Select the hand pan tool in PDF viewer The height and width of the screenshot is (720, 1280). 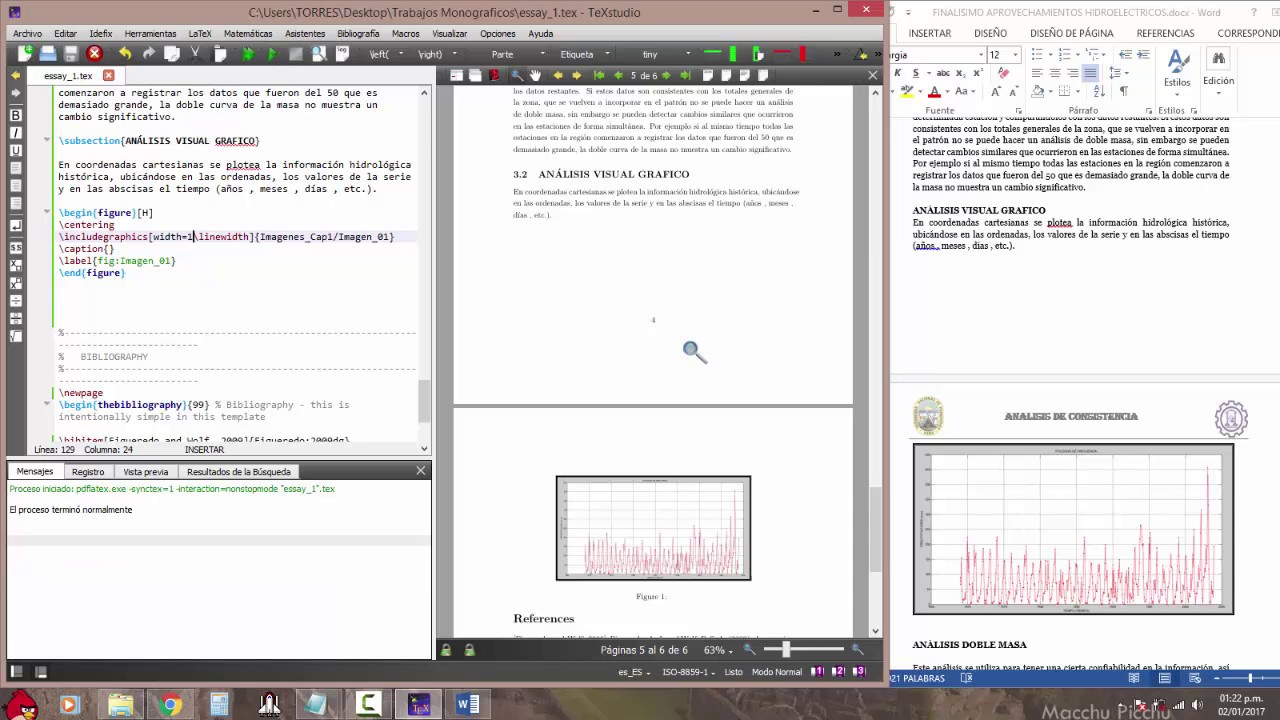point(535,75)
